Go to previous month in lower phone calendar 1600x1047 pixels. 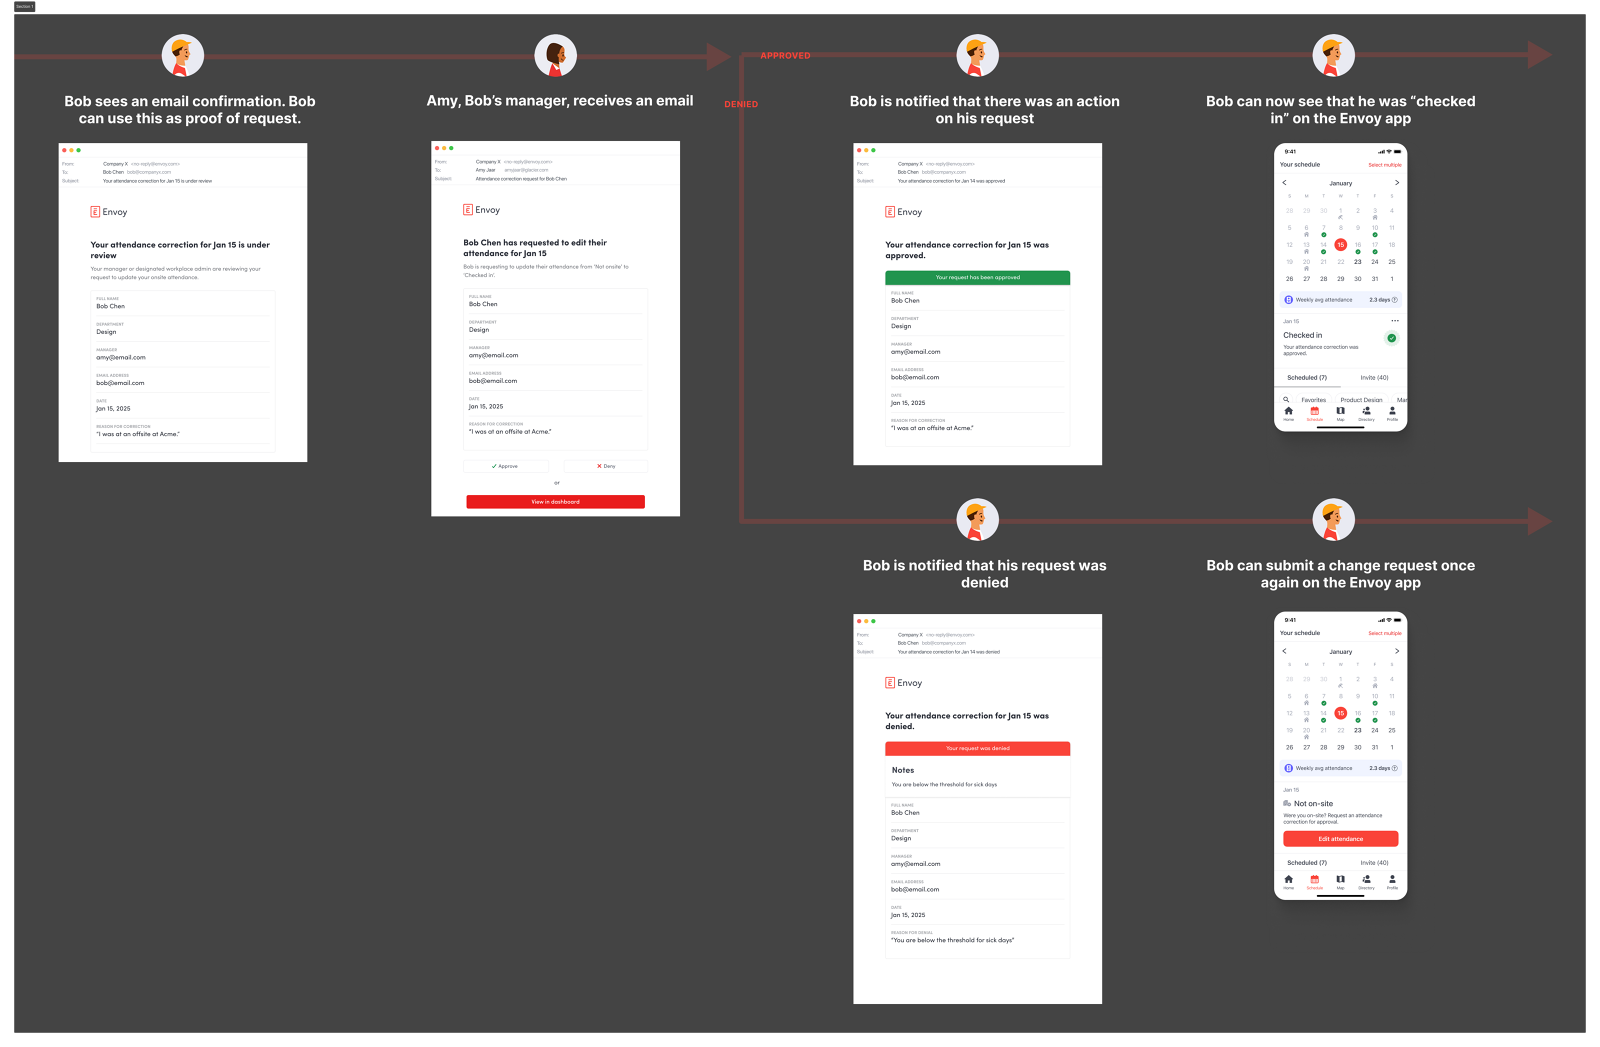[1285, 651]
